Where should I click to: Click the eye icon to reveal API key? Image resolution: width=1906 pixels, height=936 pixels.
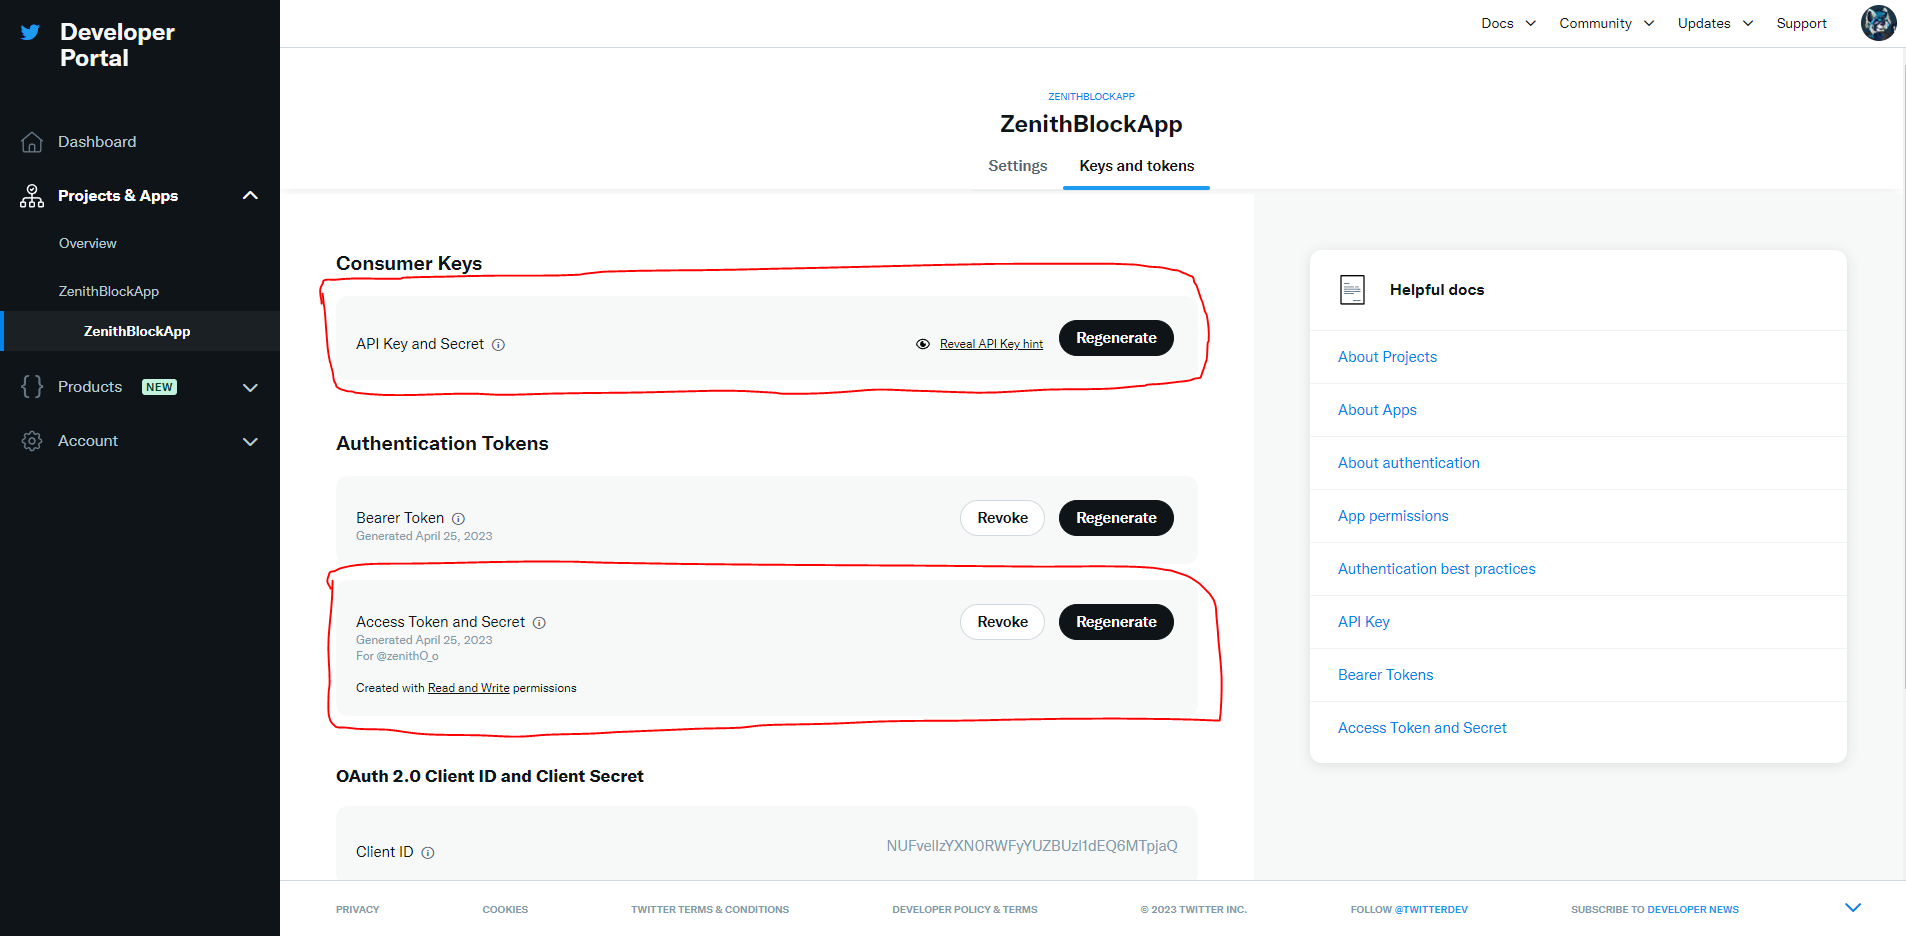tap(923, 344)
